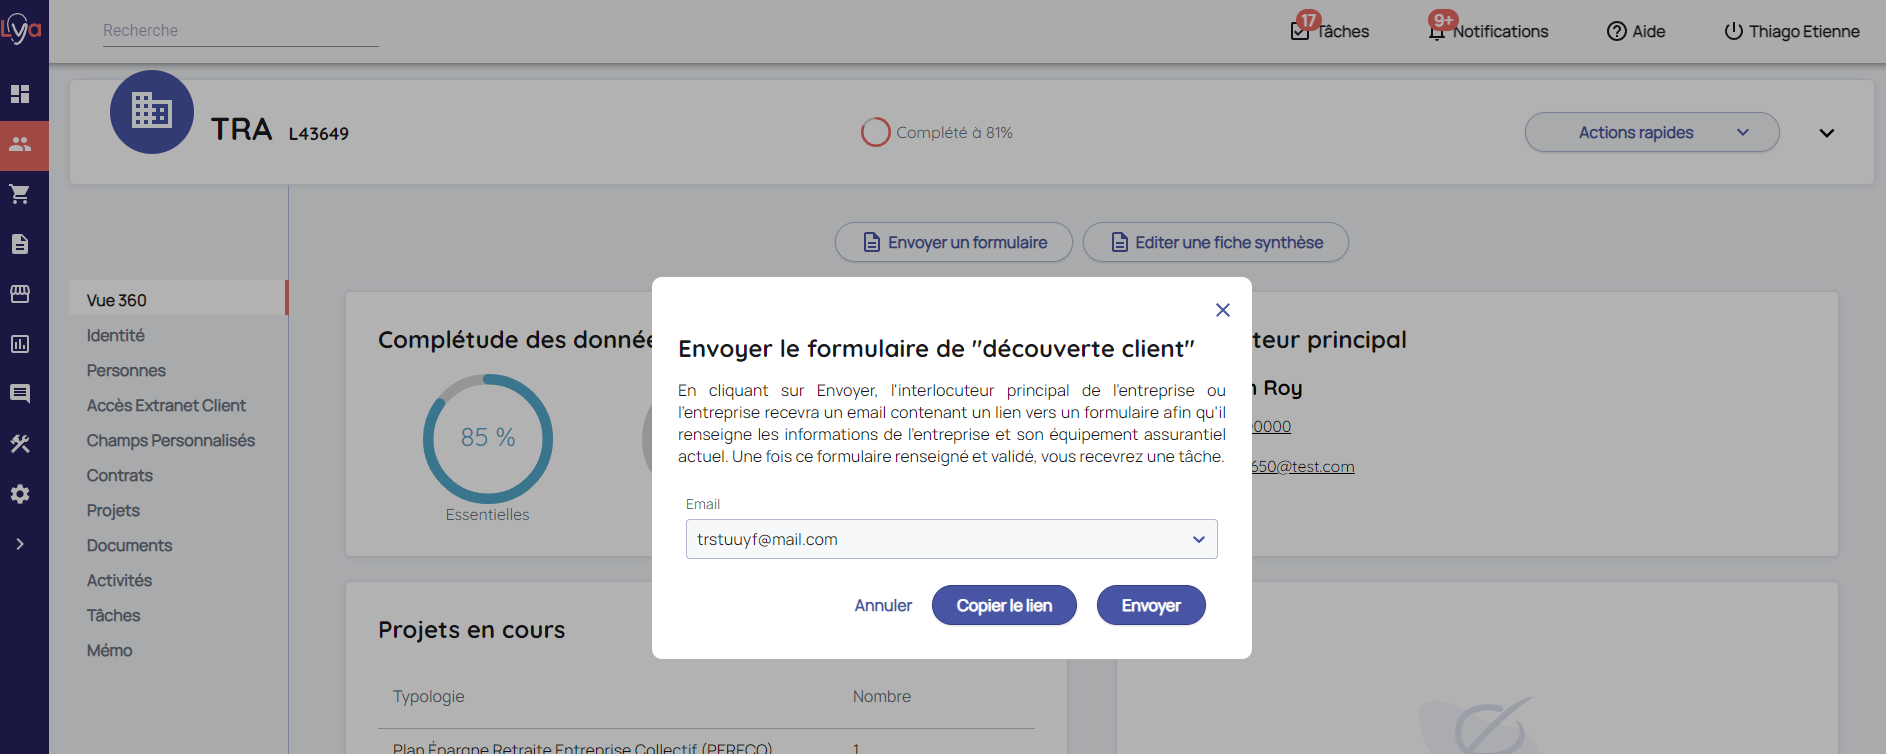The width and height of the screenshot is (1886, 754).
Task: Open the Email address dropdown
Action: coord(951,539)
